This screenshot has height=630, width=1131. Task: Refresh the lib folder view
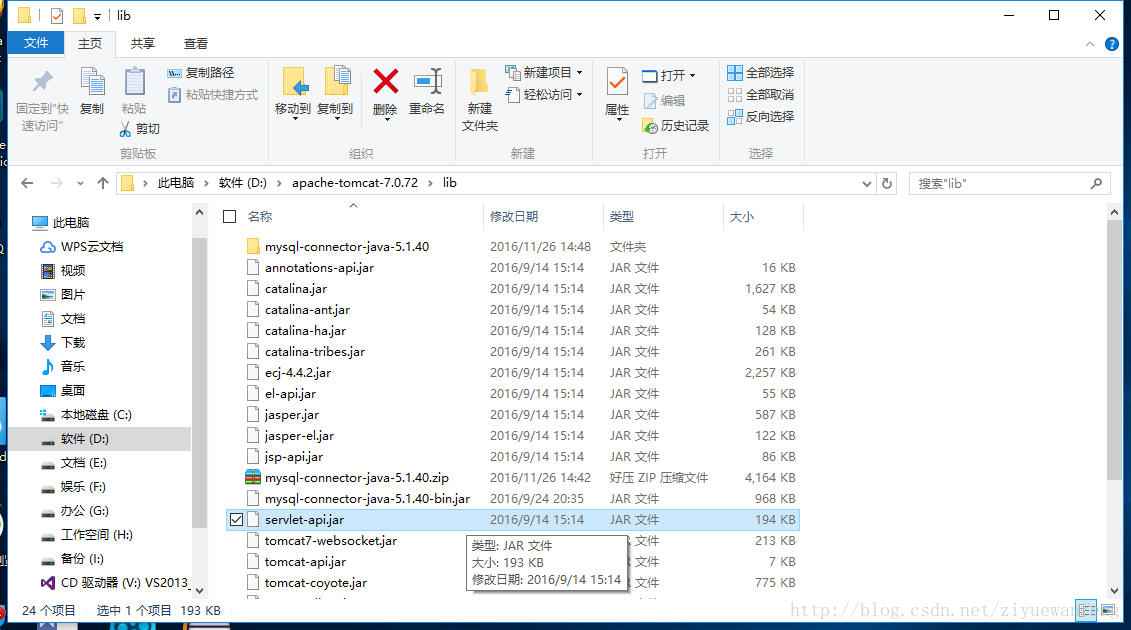coord(887,183)
